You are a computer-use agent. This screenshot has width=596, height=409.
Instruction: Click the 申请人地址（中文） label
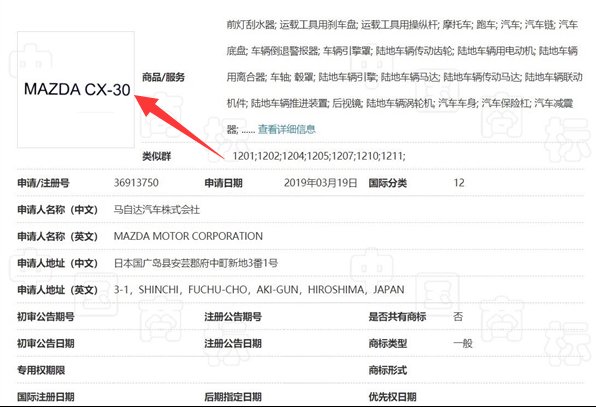click(x=57, y=263)
